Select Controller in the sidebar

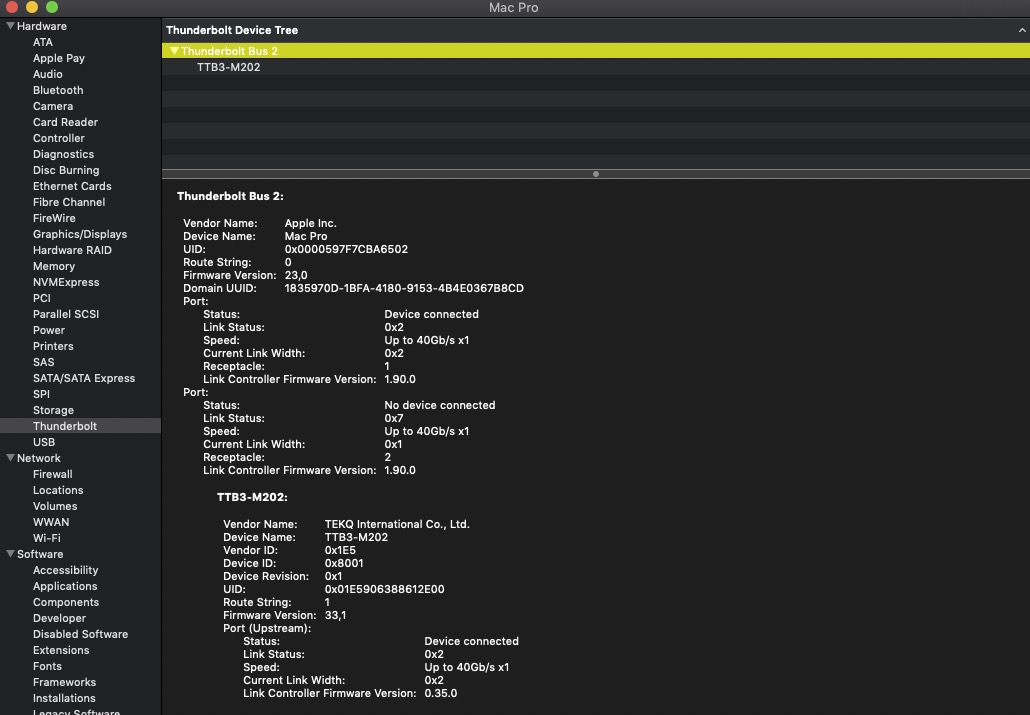(58, 138)
